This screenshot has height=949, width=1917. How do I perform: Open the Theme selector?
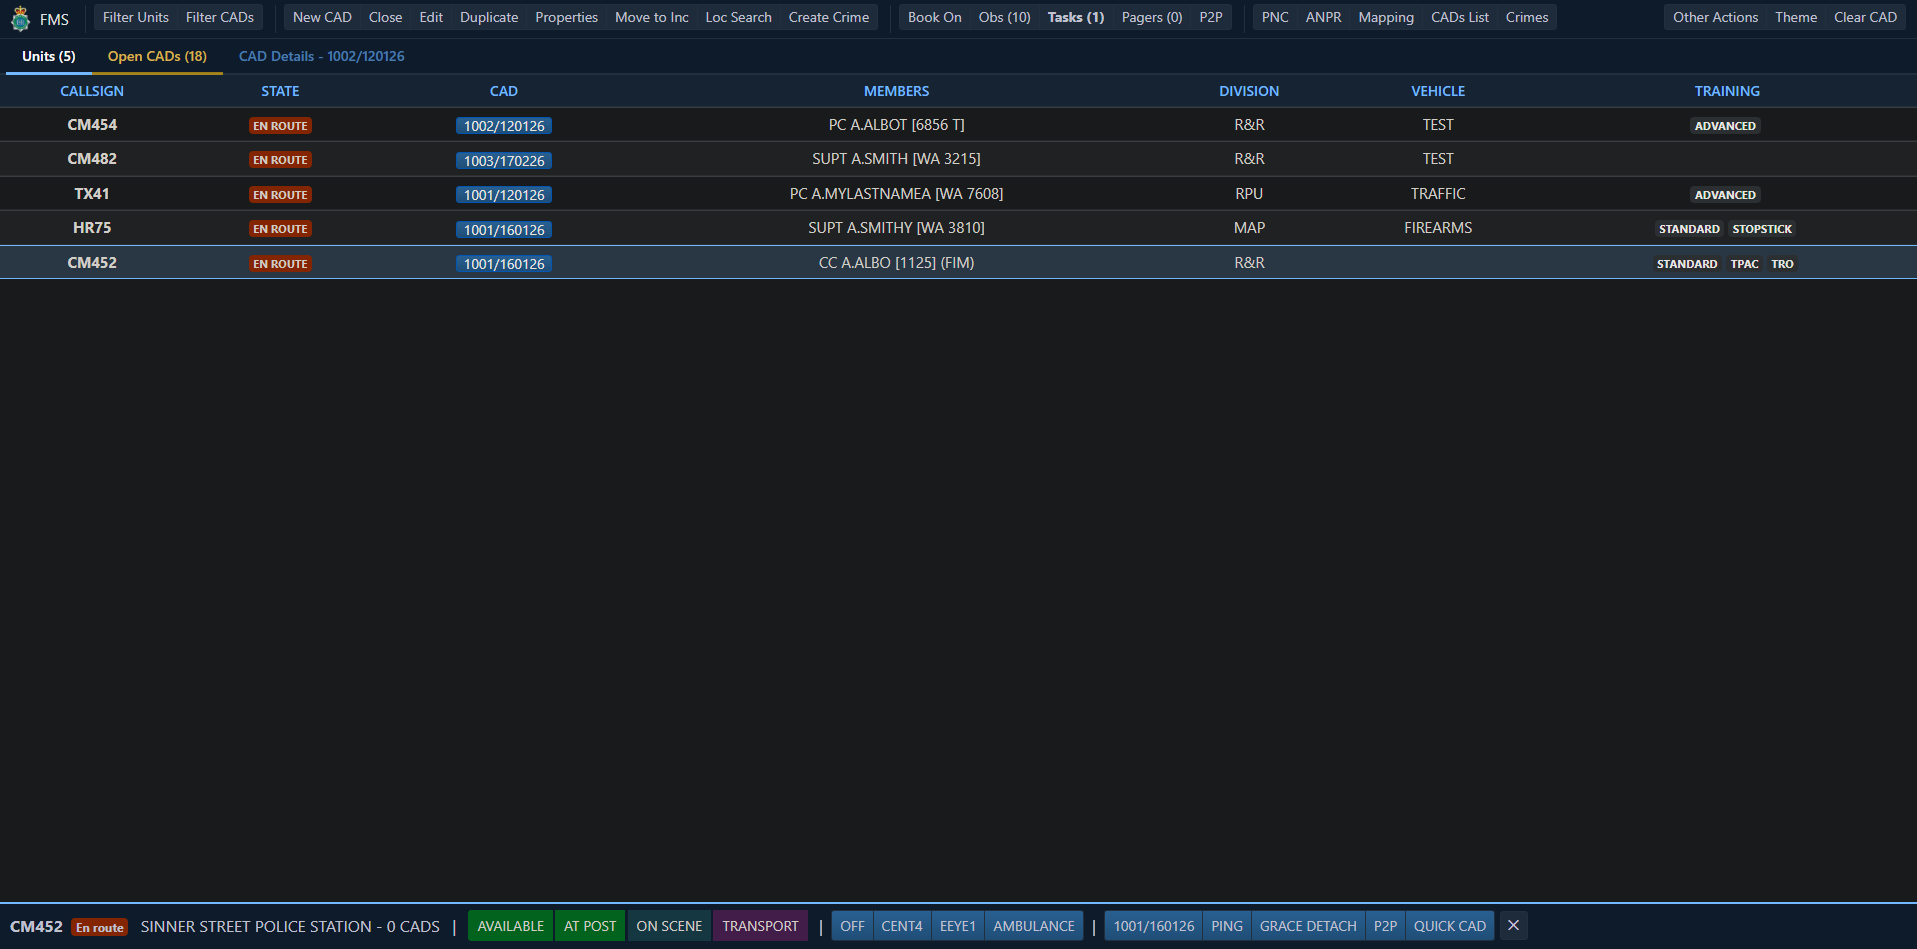point(1795,17)
